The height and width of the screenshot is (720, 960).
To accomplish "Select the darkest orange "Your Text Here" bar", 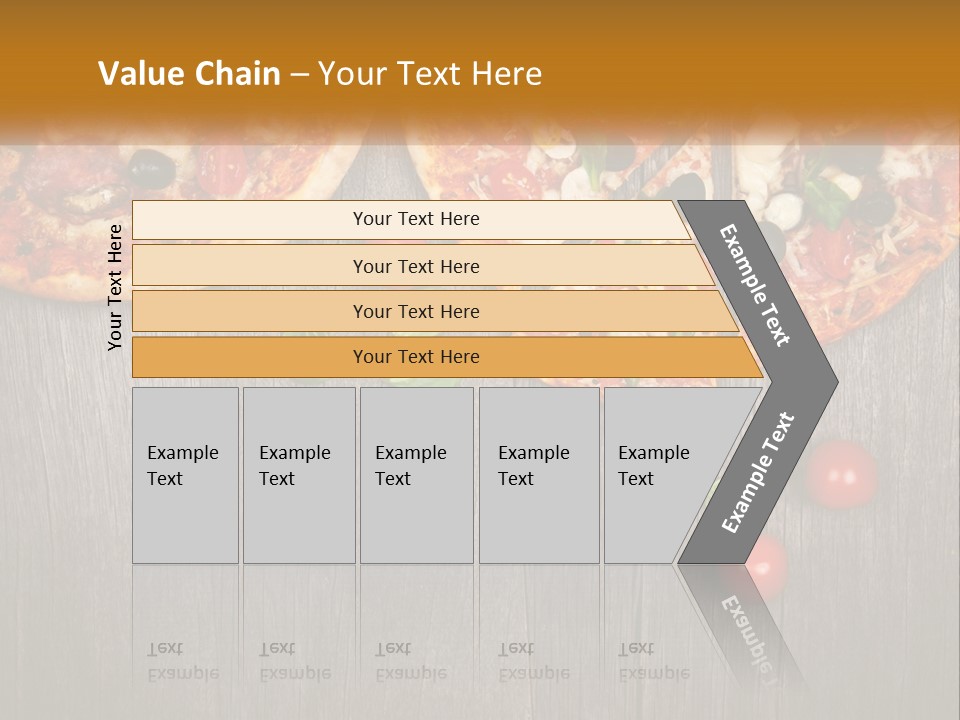I will (x=415, y=357).
